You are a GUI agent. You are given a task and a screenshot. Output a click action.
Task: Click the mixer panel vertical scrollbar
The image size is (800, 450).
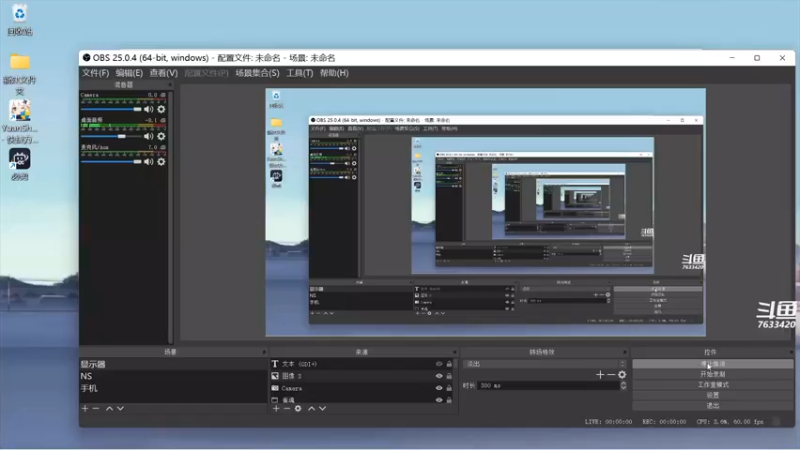click(170, 217)
